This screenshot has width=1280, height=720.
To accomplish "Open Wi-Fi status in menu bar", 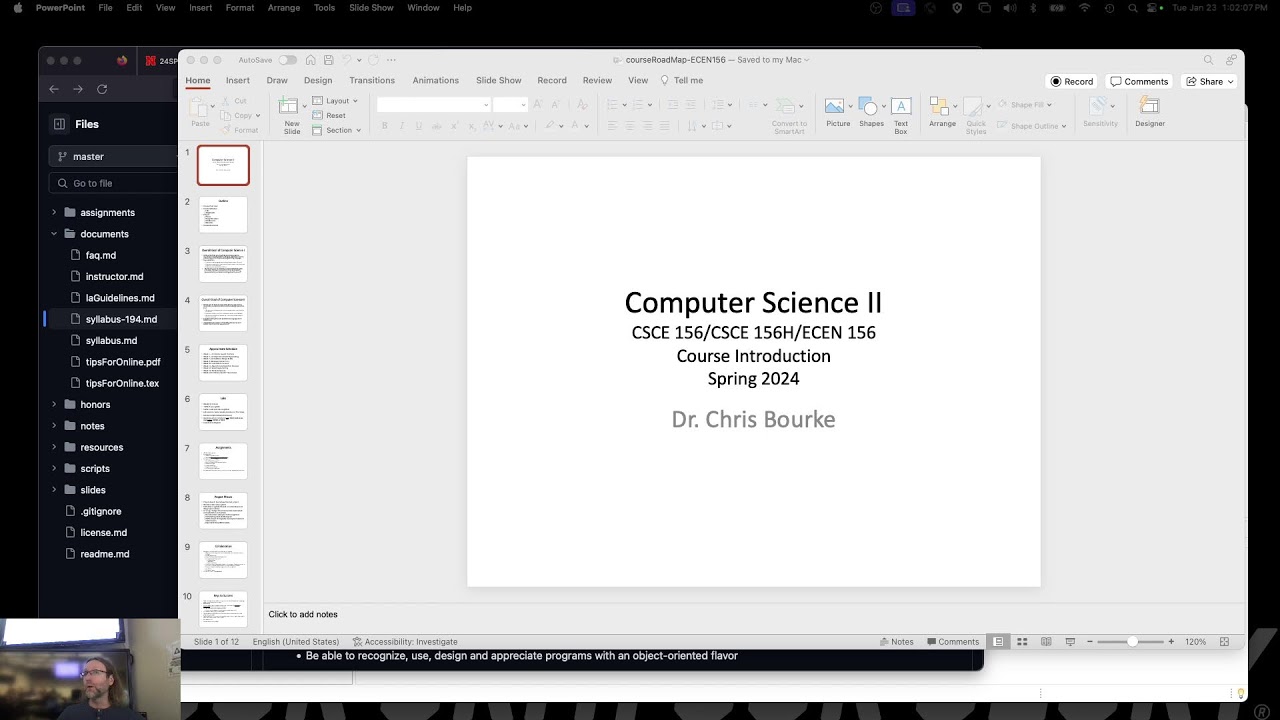I will 1084,8.
